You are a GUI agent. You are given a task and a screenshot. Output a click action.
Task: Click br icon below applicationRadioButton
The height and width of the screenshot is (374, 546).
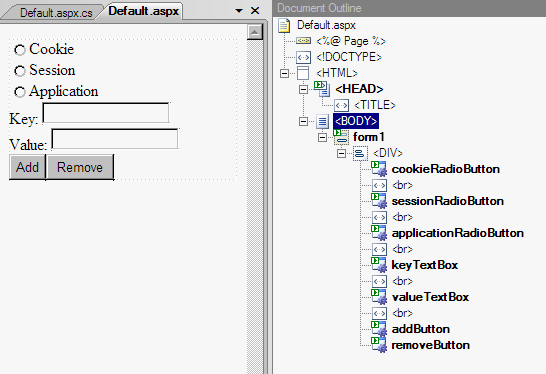click(379, 249)
